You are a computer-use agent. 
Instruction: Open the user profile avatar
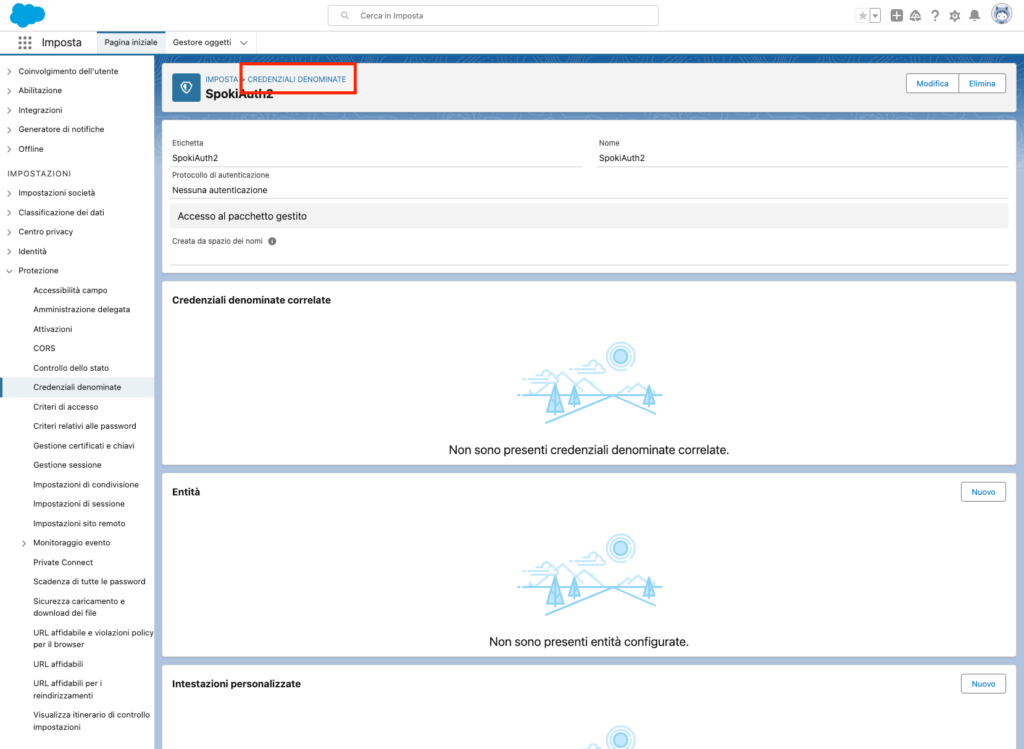click(1001, 15)
